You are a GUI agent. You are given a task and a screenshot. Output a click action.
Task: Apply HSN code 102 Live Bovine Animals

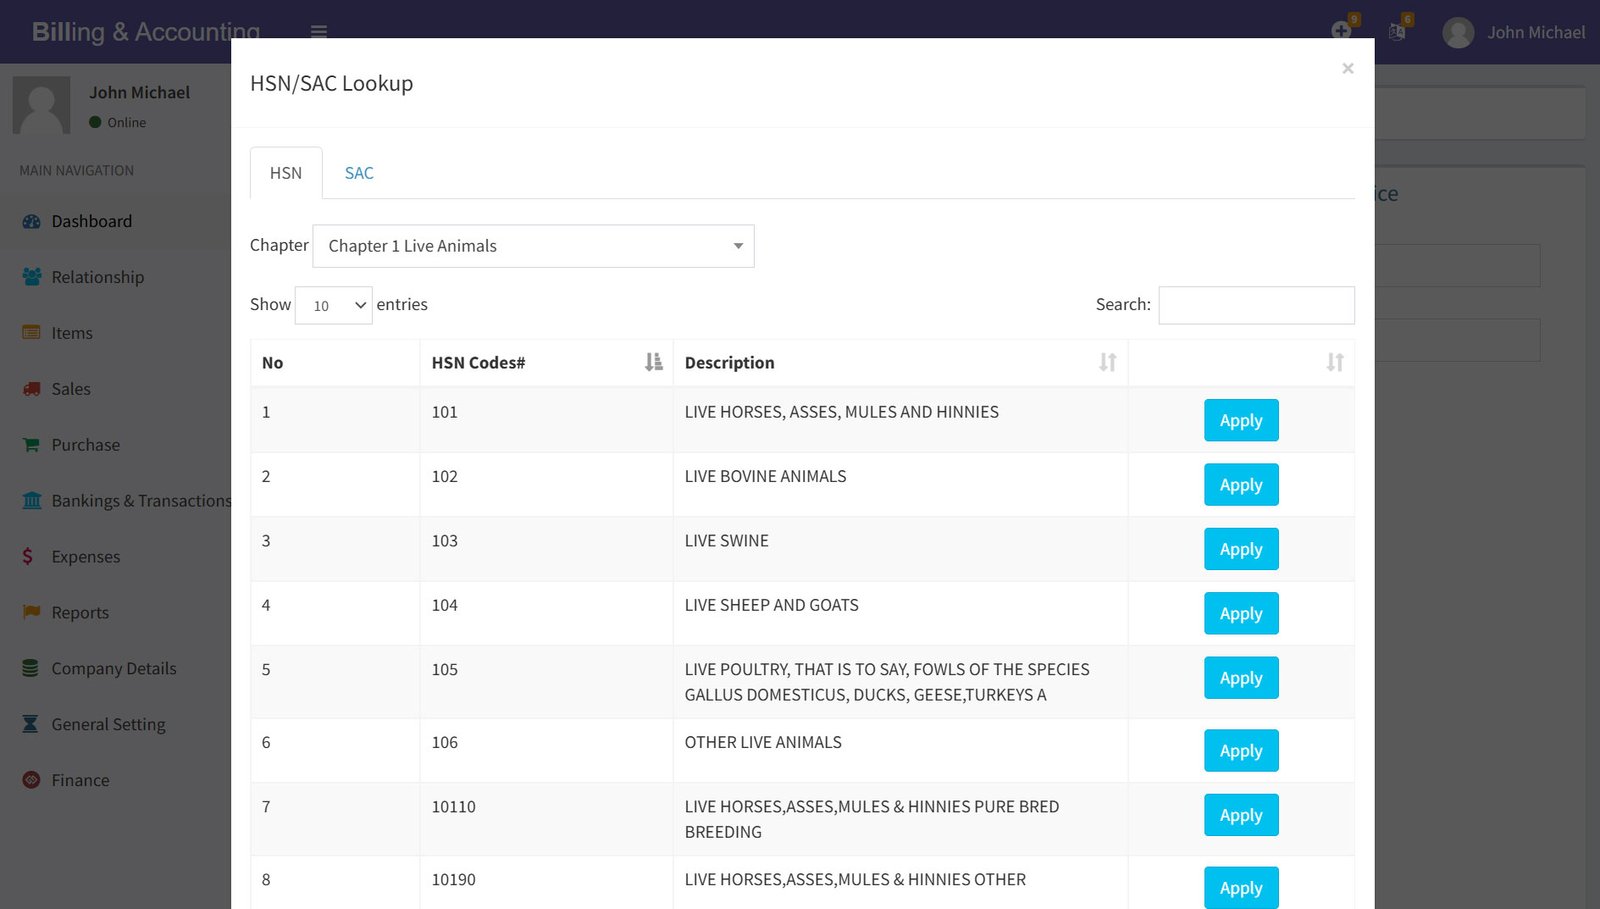point(1241,485)
